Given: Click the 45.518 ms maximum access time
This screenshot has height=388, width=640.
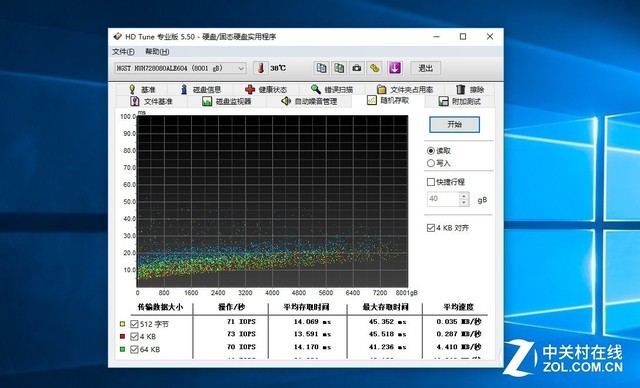Looking at the screenshot, I should point(388,334).
